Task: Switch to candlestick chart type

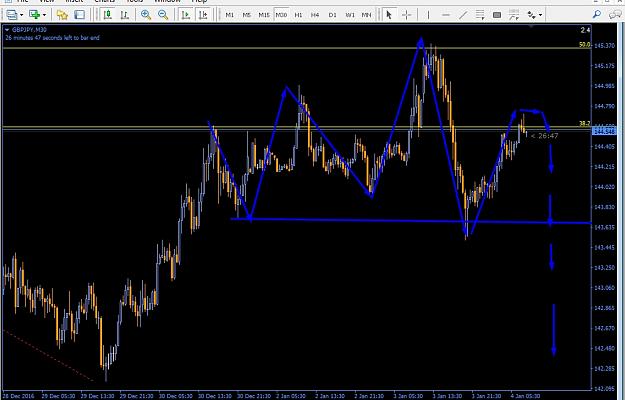Action: click(107, 15)
